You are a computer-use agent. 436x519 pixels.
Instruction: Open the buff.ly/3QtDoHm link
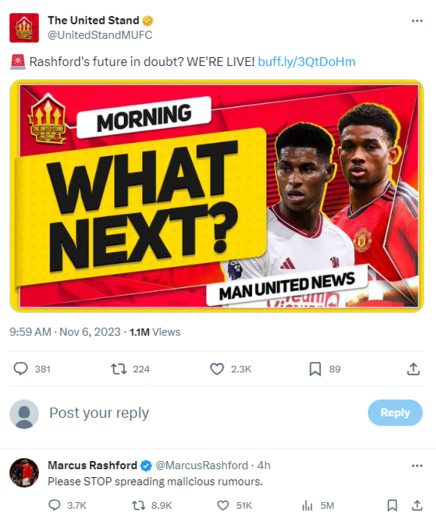click(307, 62)
